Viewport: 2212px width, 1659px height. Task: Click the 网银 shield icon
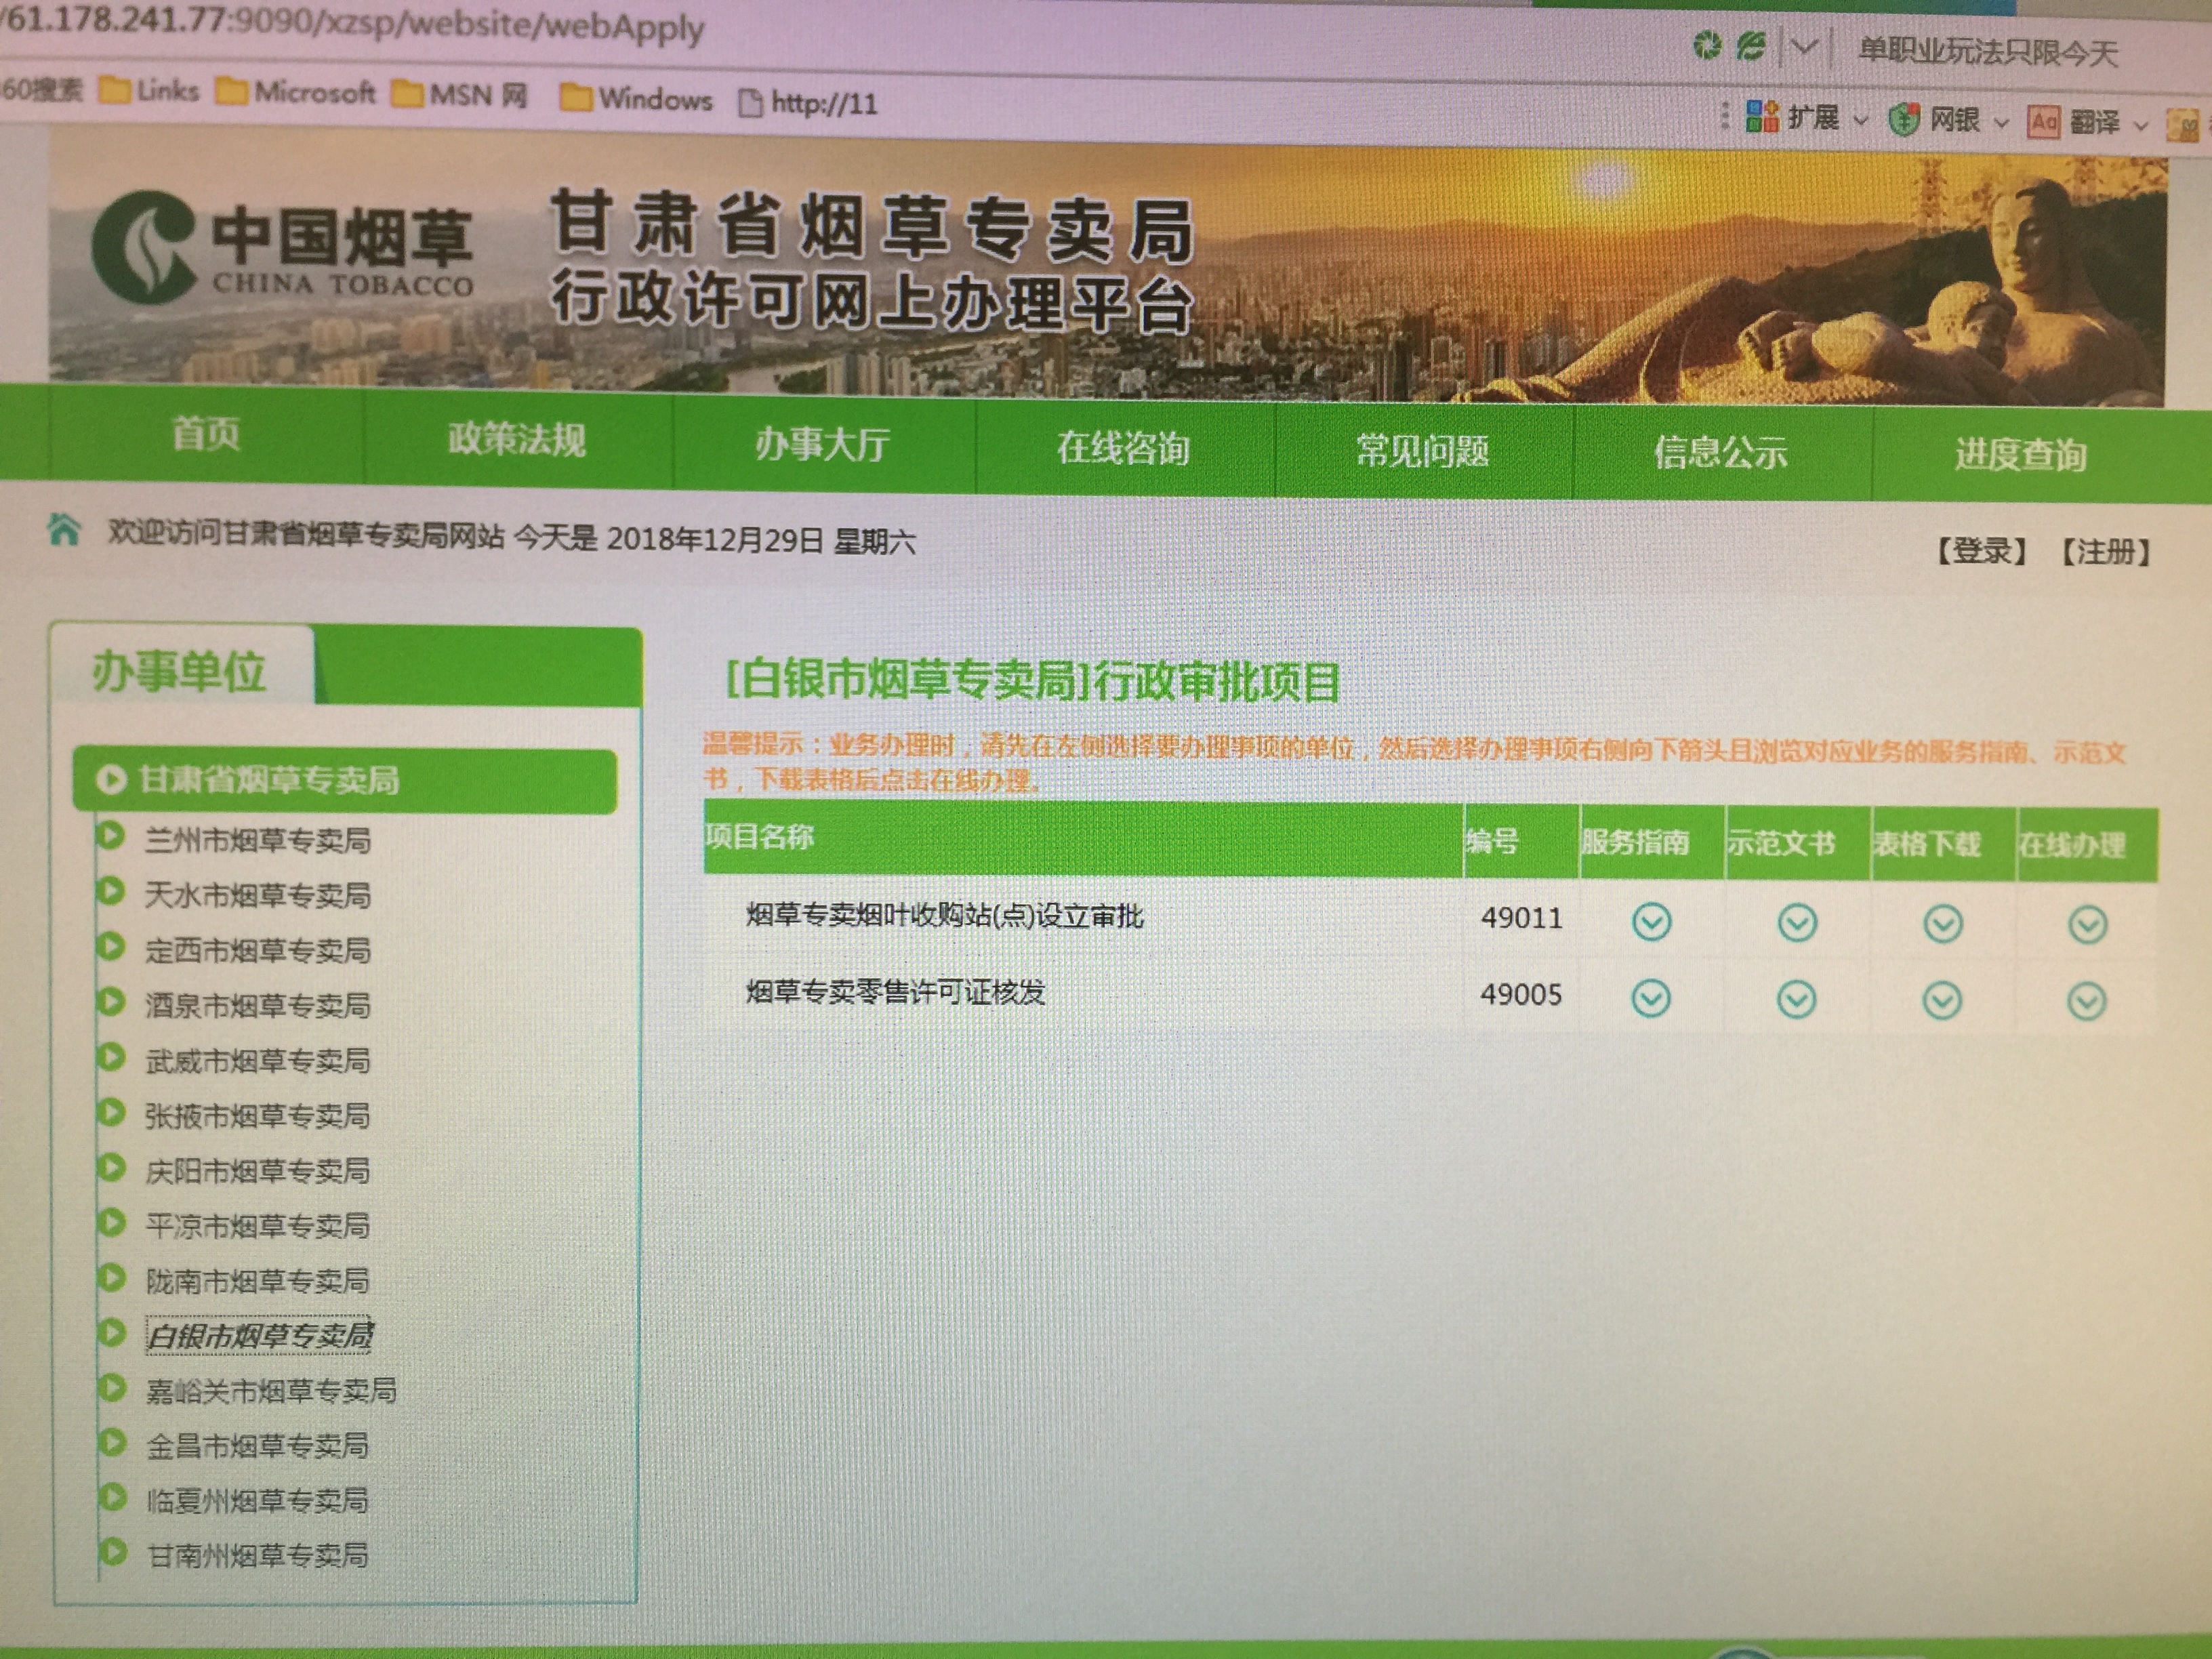coord(1904,120)
